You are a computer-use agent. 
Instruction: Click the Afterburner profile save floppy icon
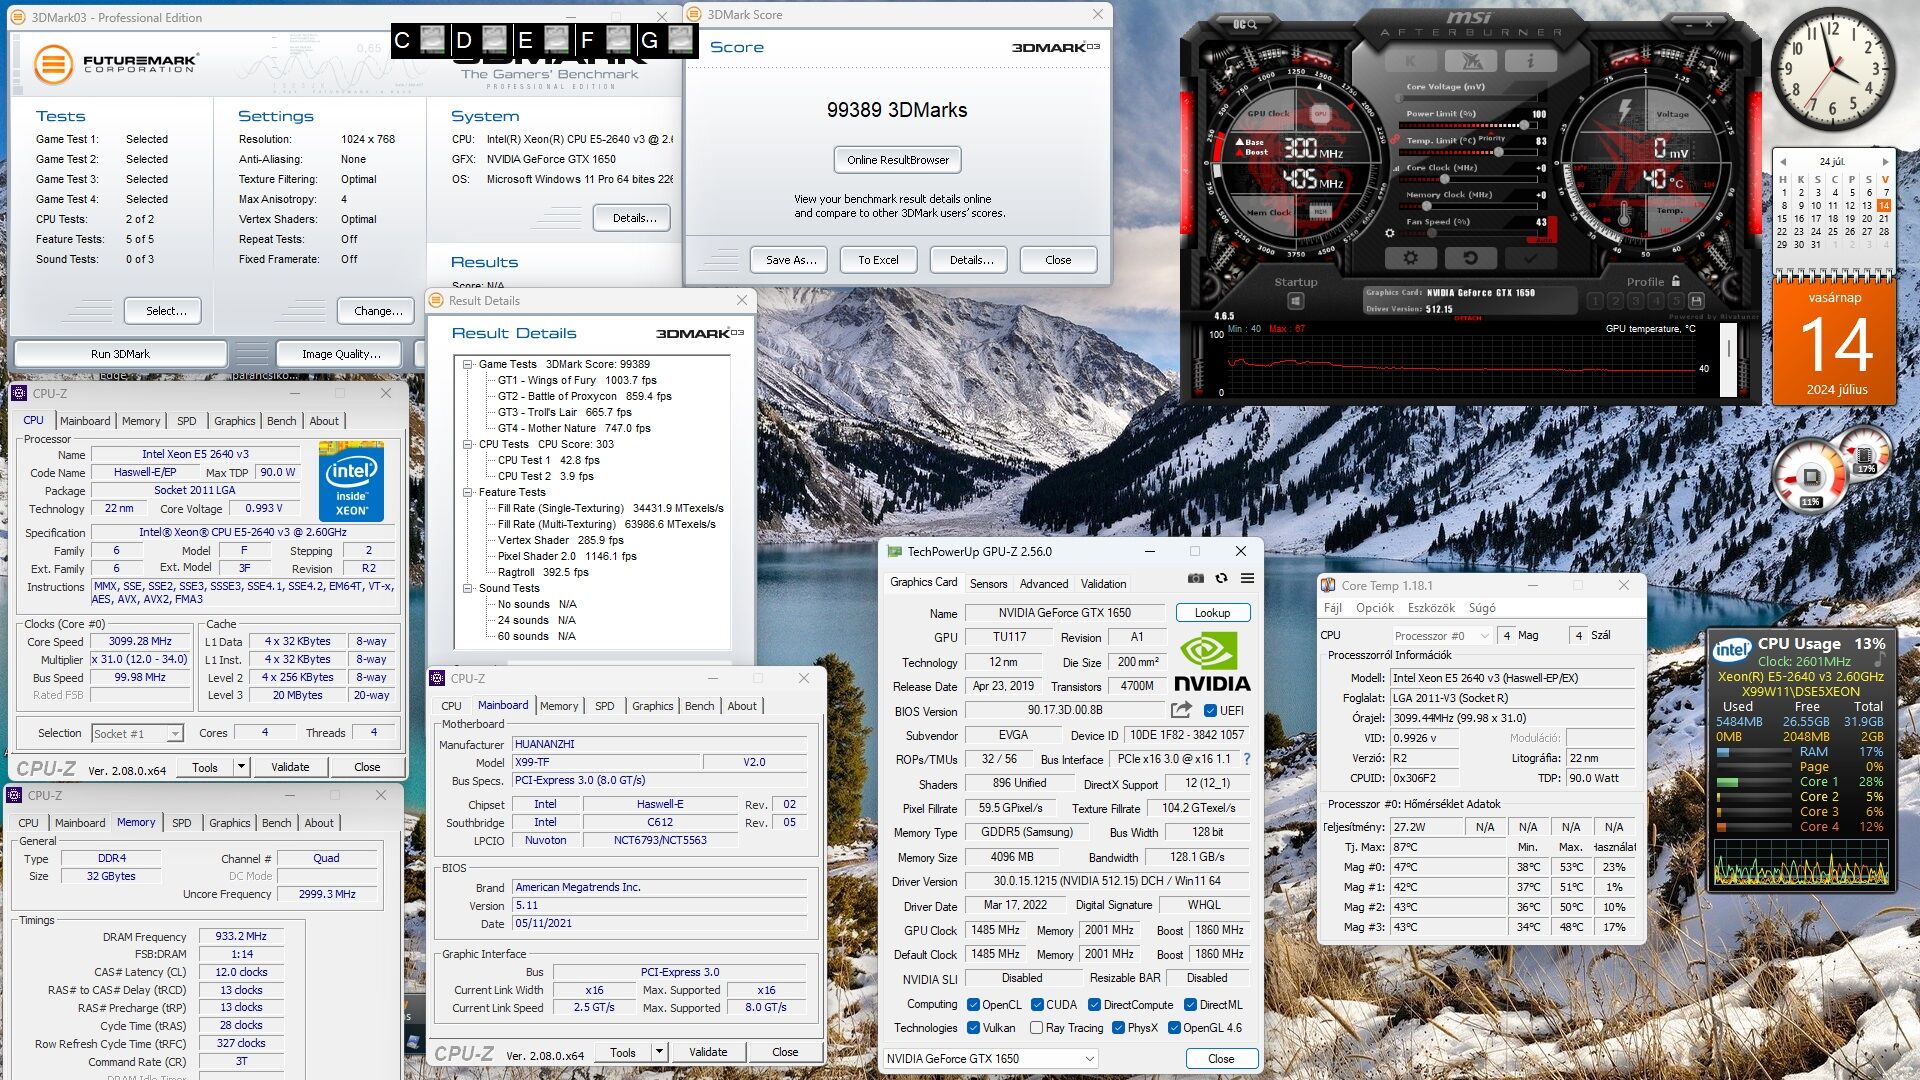1696,301
